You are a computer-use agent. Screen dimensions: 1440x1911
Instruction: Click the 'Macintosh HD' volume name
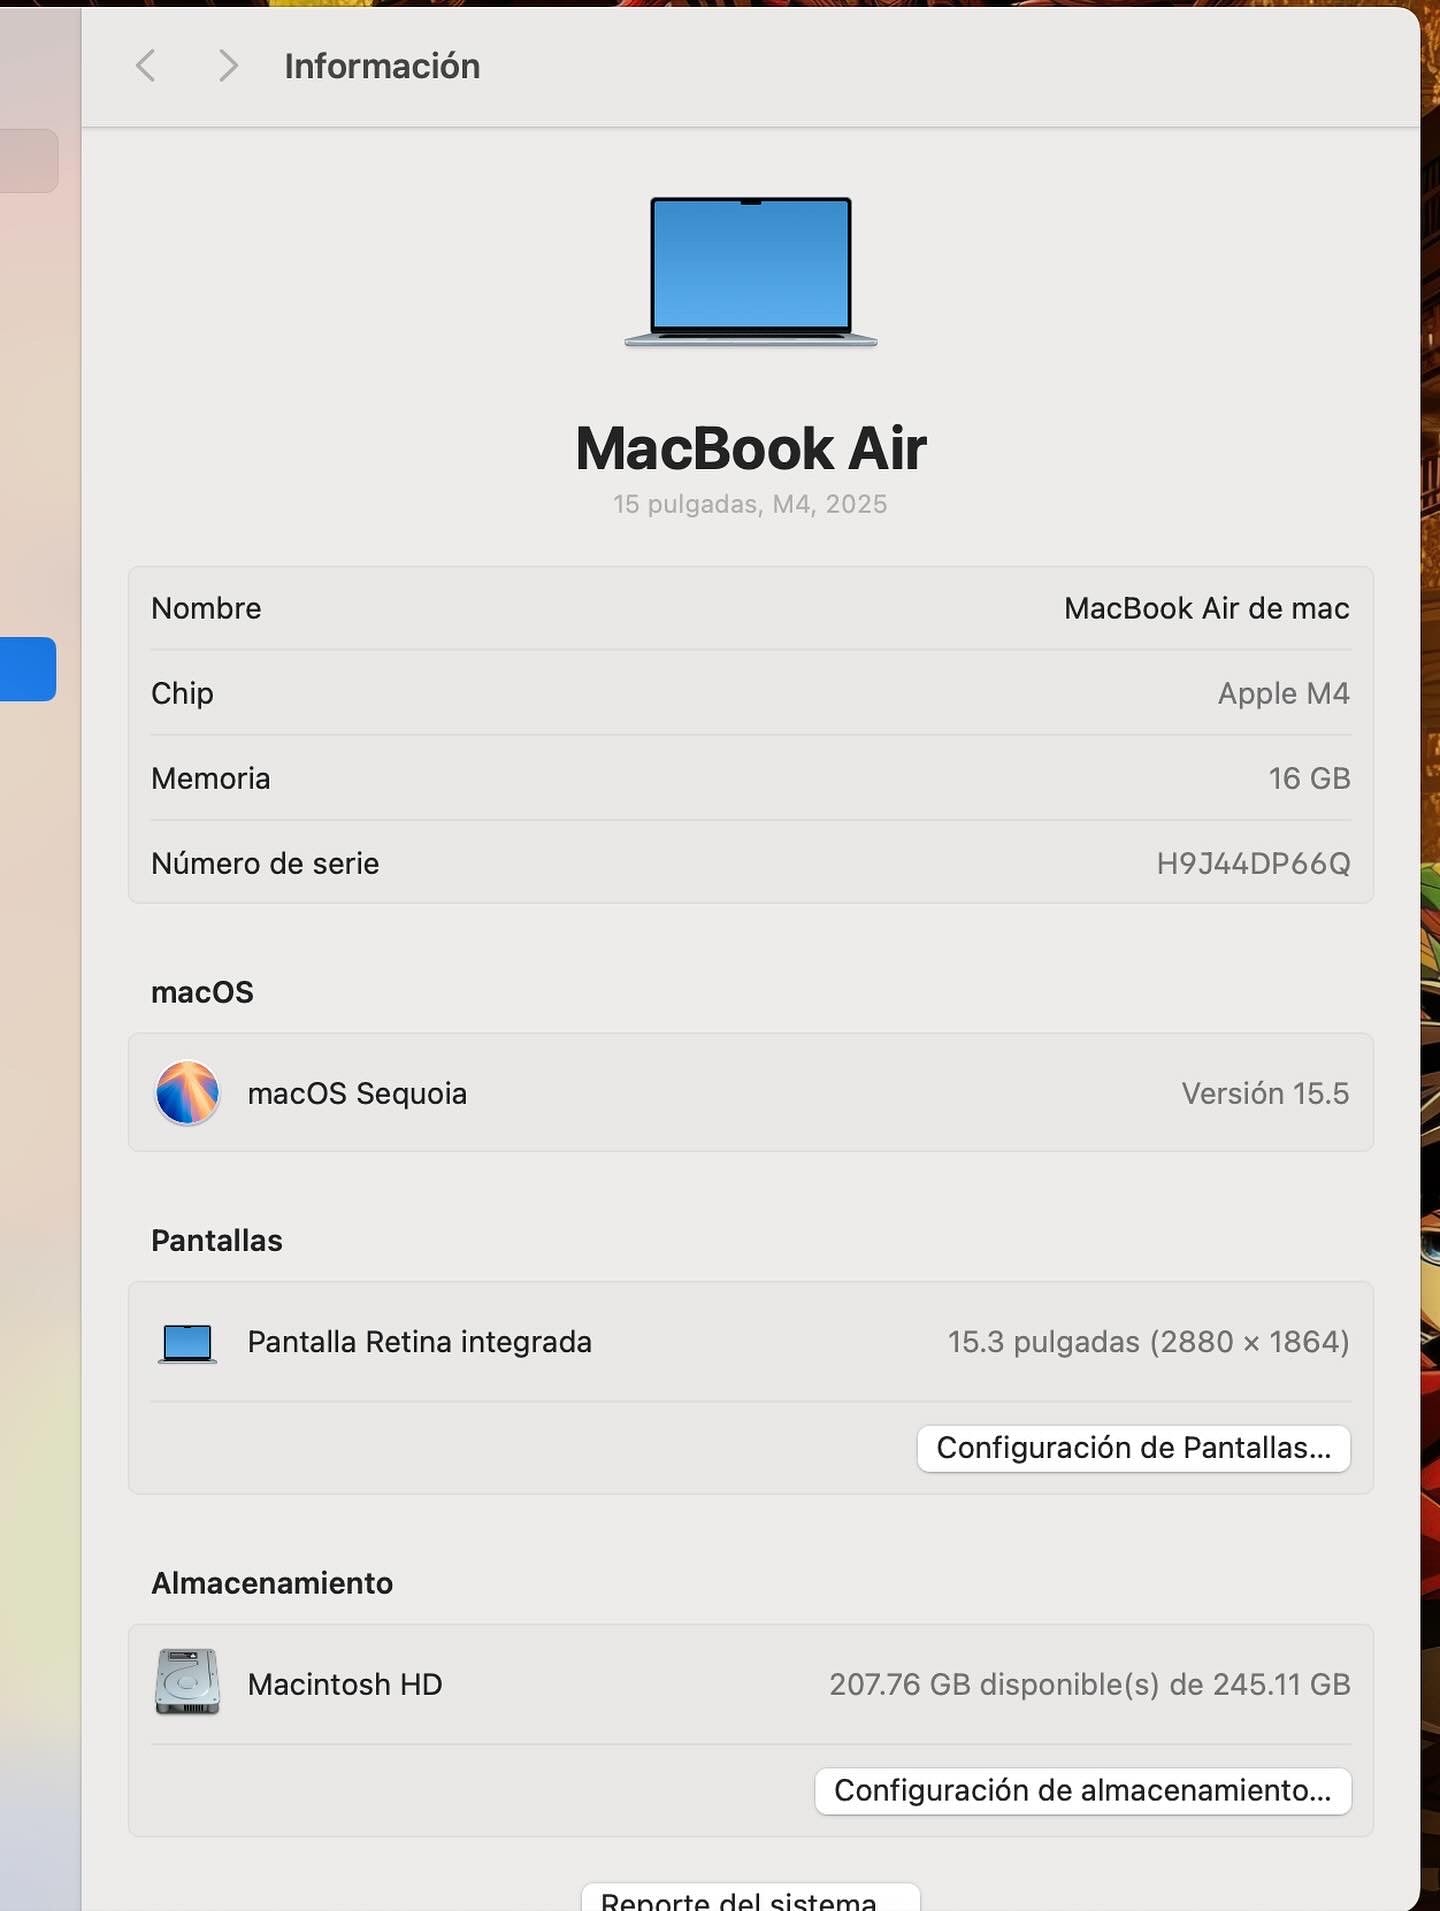[345, 1684]
